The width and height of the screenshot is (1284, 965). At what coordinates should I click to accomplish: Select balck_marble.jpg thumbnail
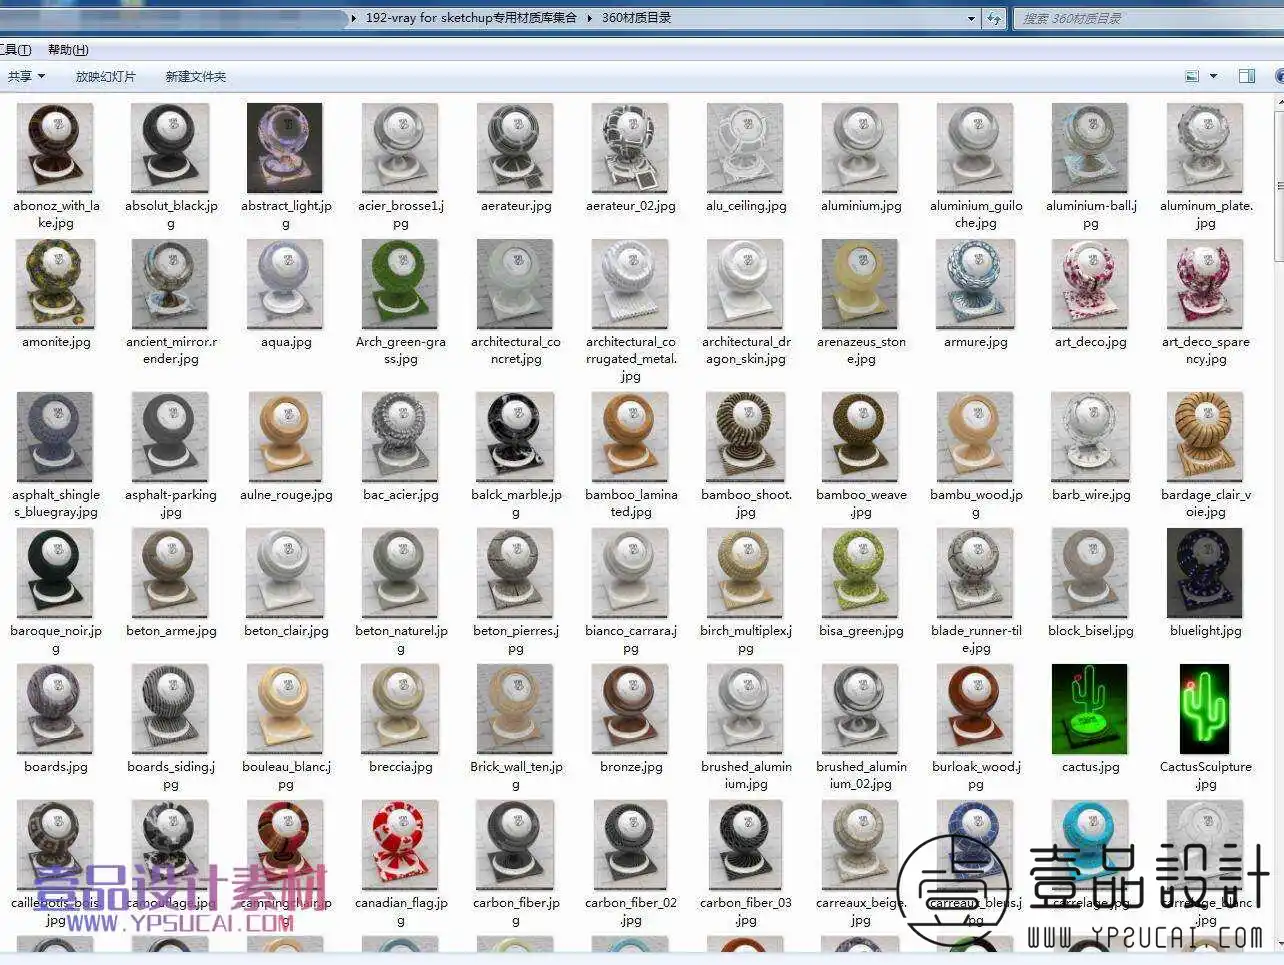pyautogui.click(x=515, y=437)
